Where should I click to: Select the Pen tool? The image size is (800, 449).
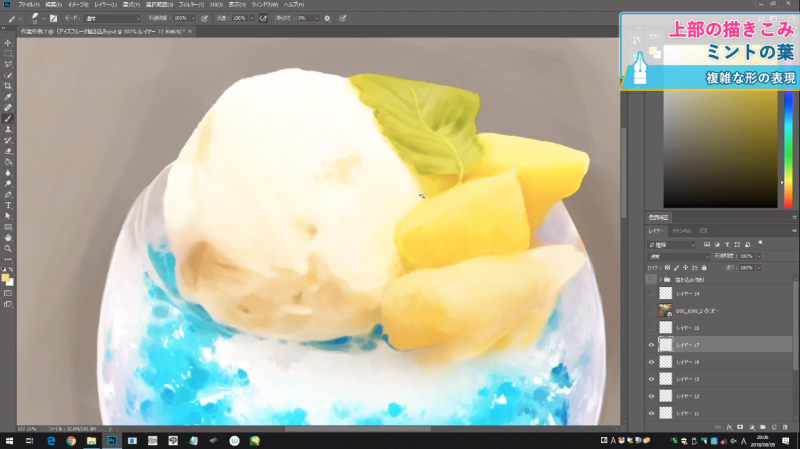coord(8,194)
